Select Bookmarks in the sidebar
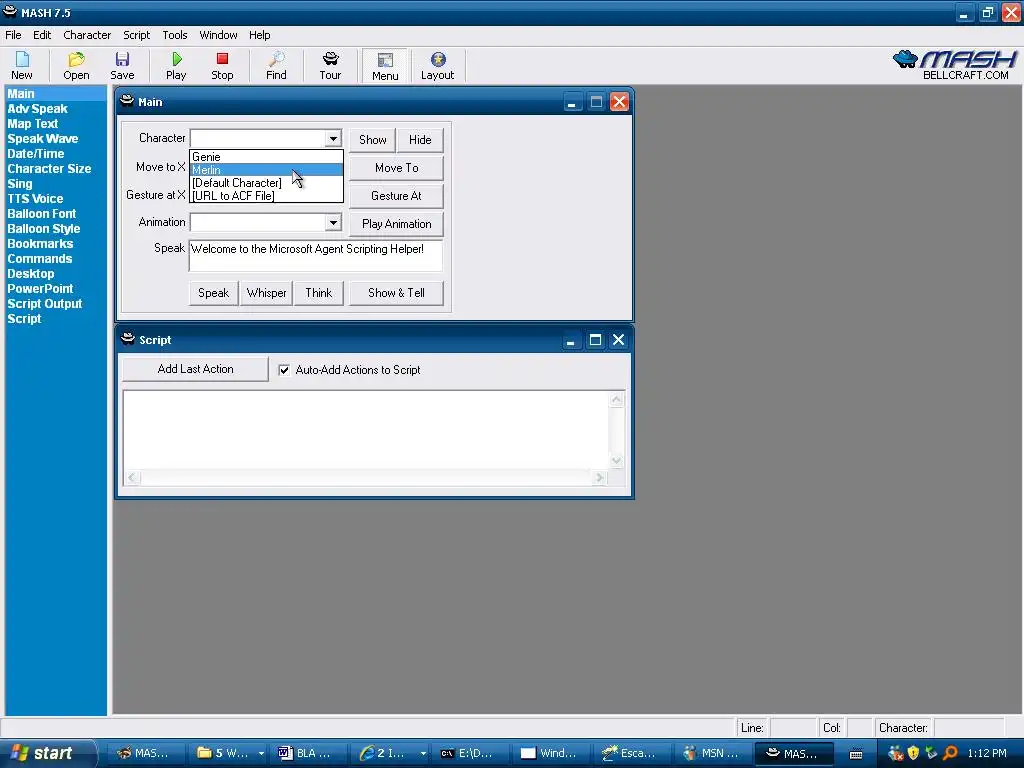The width and height of the screenshot is (1024, 768). pyautogui.click(x=40, y=244)
